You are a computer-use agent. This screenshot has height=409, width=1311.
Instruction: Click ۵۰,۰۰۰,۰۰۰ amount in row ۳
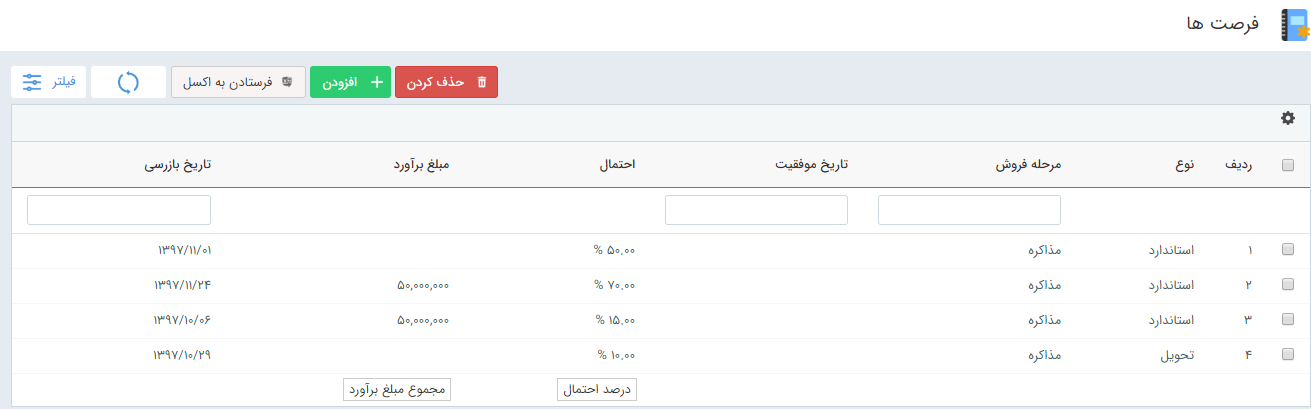423,320
